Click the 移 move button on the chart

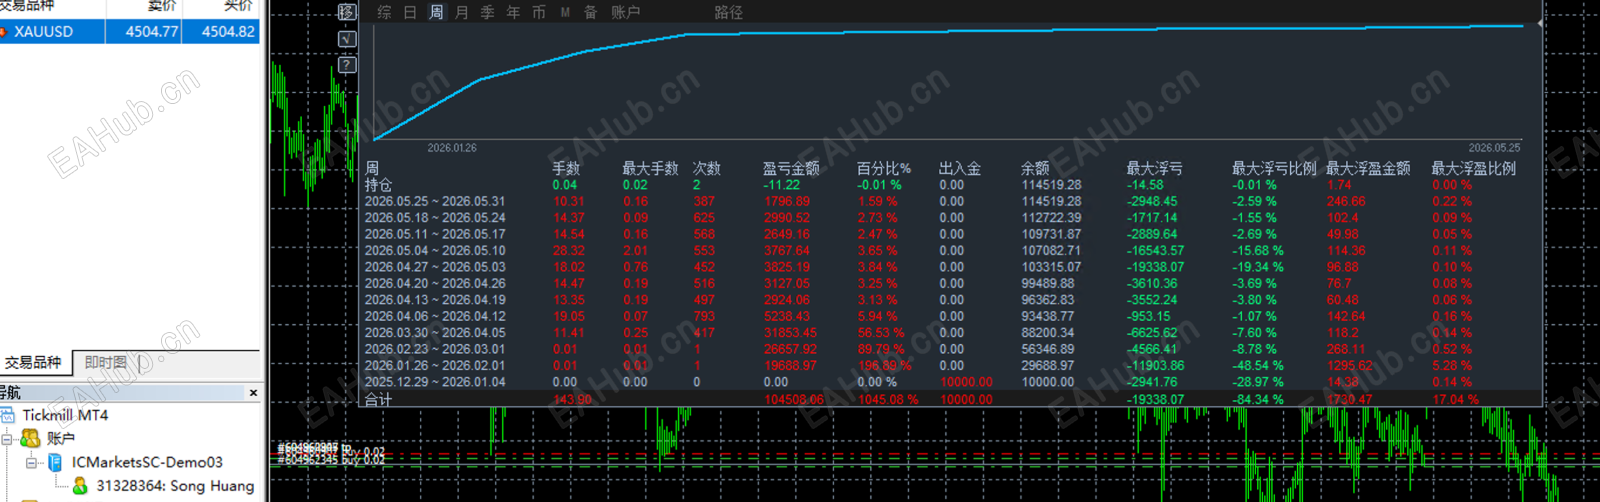coord(347,12)
